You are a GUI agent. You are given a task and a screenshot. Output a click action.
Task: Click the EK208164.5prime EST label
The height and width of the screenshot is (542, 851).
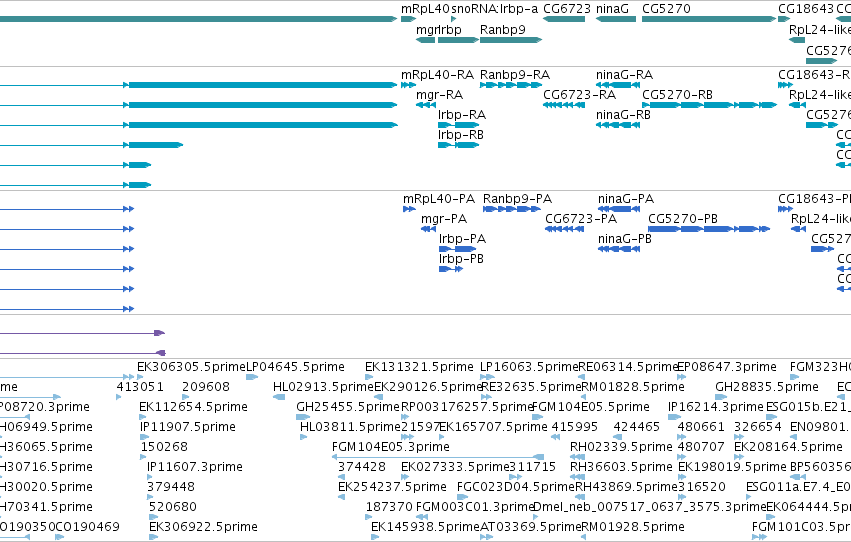(x=788, y=447)
